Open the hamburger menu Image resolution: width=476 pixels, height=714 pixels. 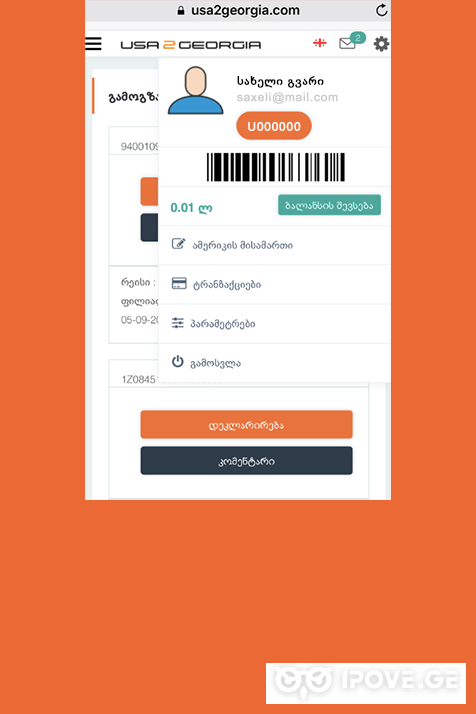pyautogui.click(x=93, y=44)
